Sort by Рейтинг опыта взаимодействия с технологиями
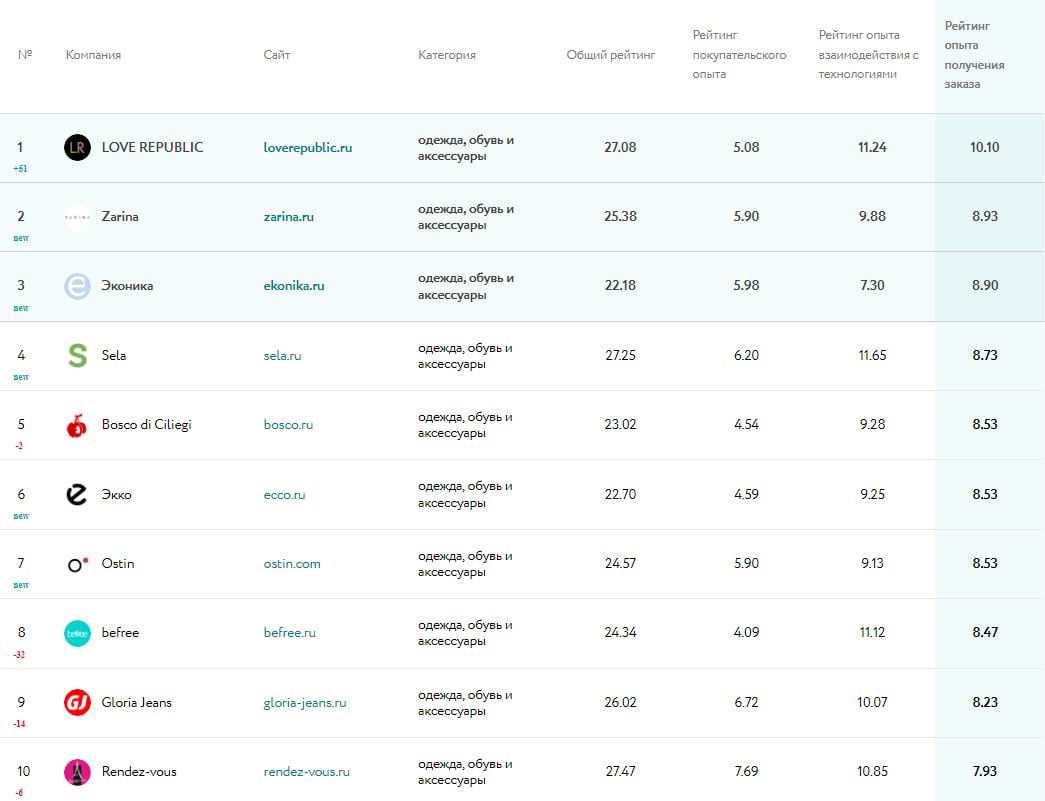The height and width of the screenshot is (801, 1045). [868, 55]
